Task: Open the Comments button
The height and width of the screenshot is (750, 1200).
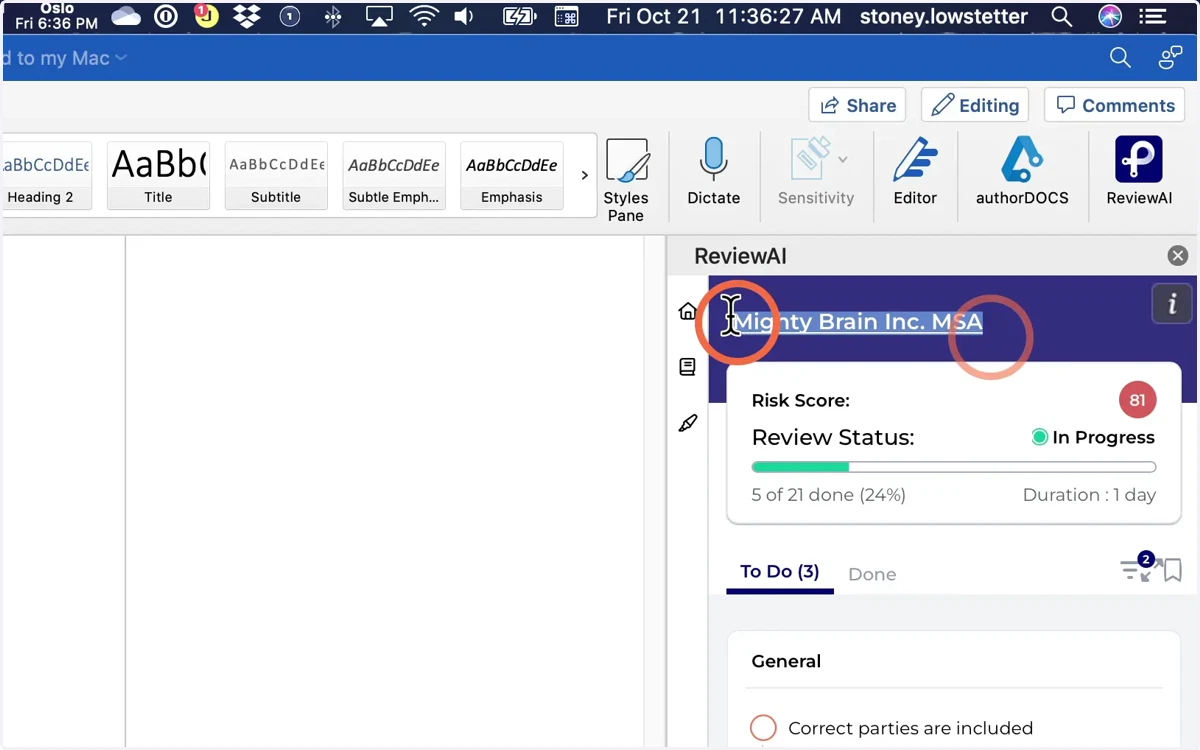Action: coord(1115,105)
